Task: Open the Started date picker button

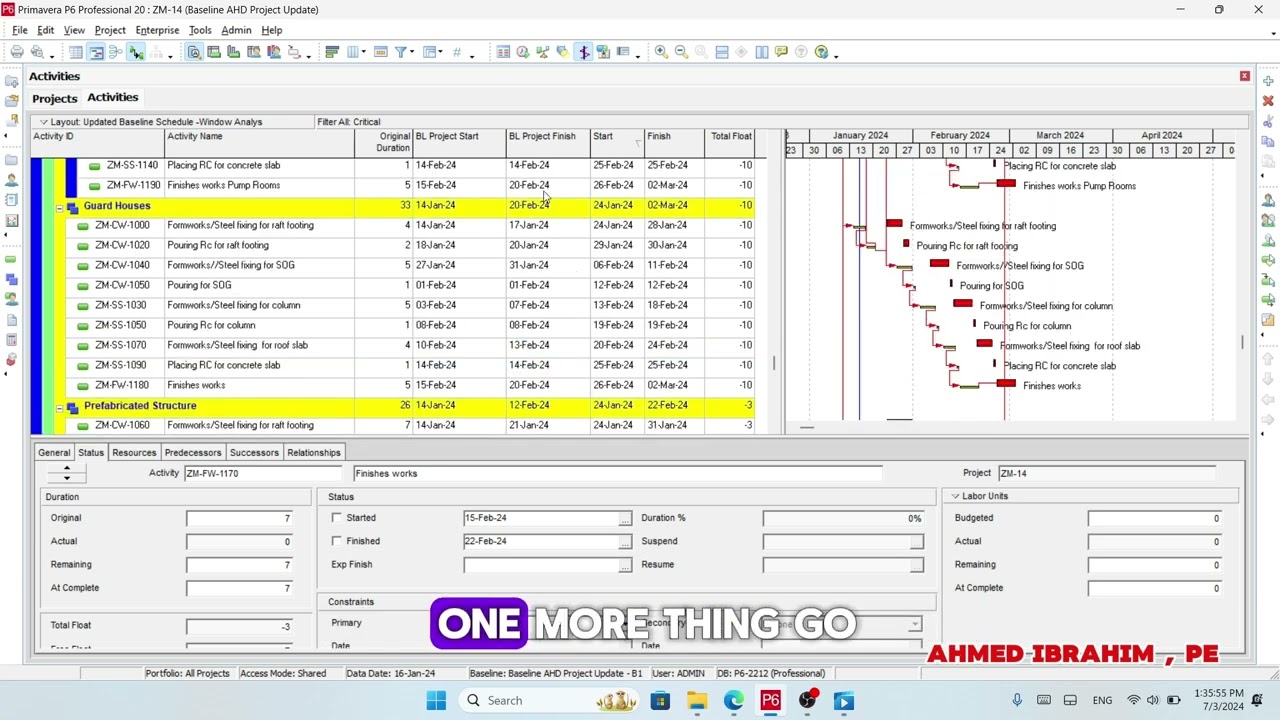Action: pyautogui.click(x=625, y=518)
